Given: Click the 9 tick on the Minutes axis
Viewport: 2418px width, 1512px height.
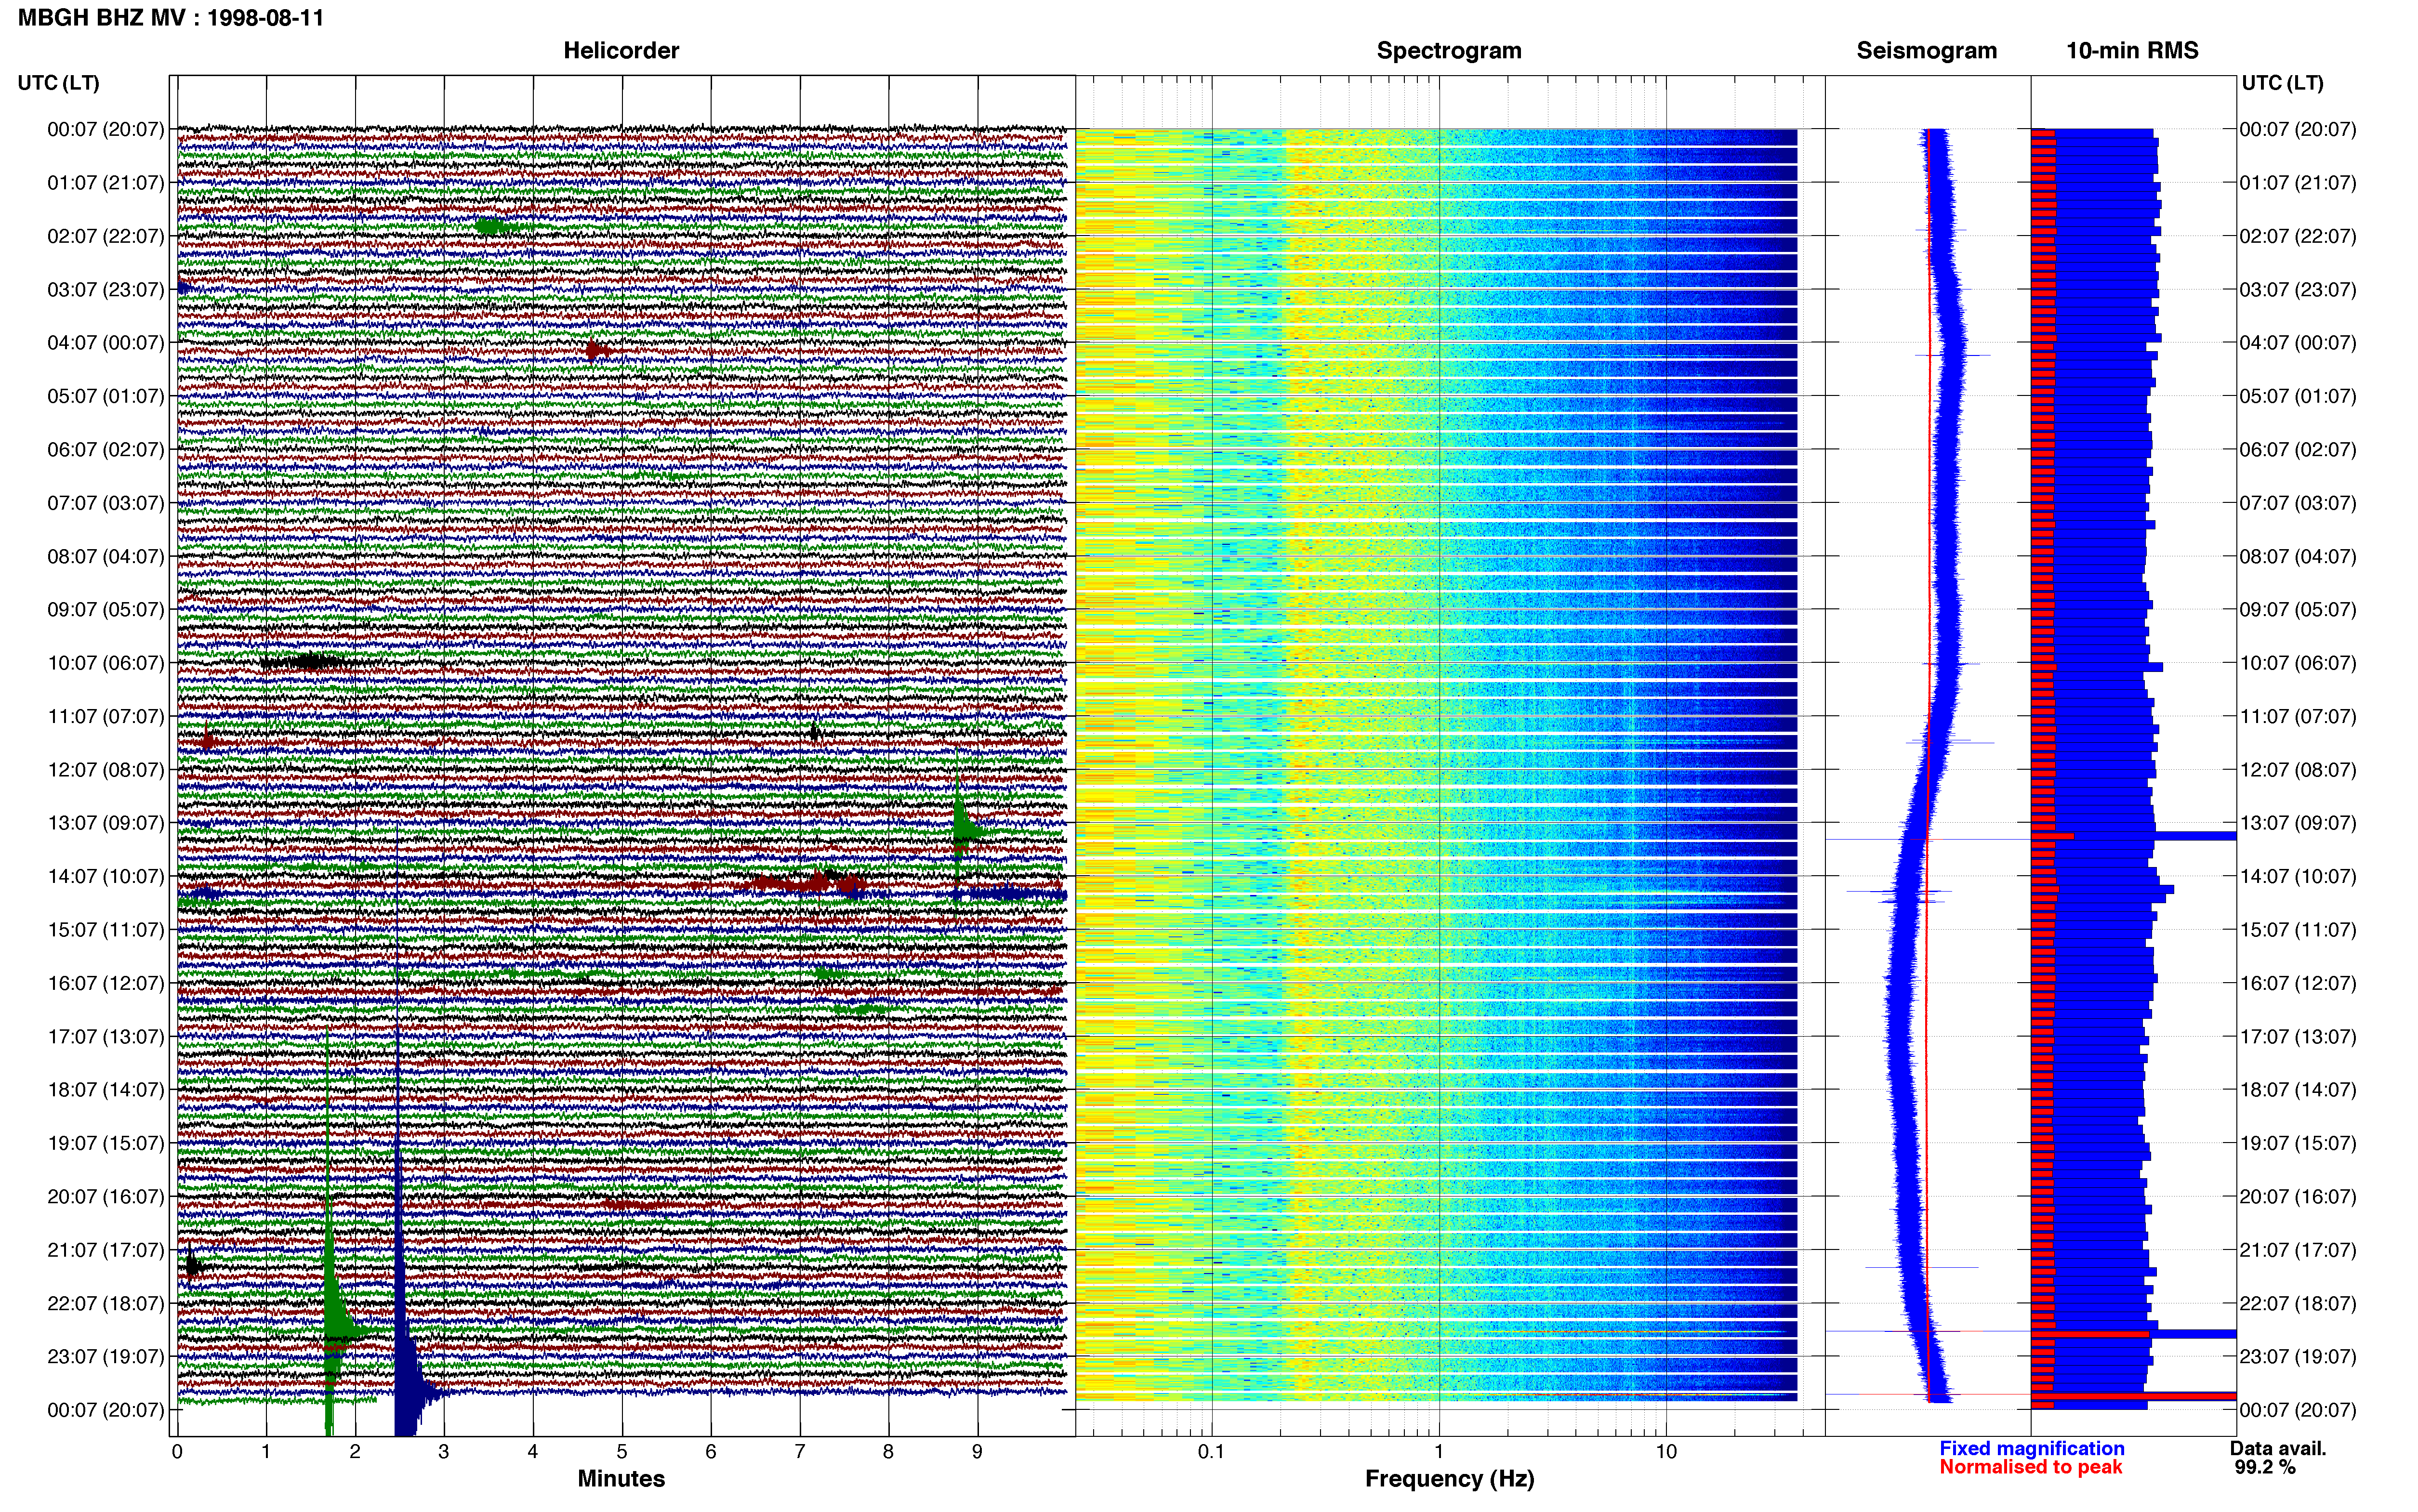Looking at the screenshot, I should pos(977,1452).
